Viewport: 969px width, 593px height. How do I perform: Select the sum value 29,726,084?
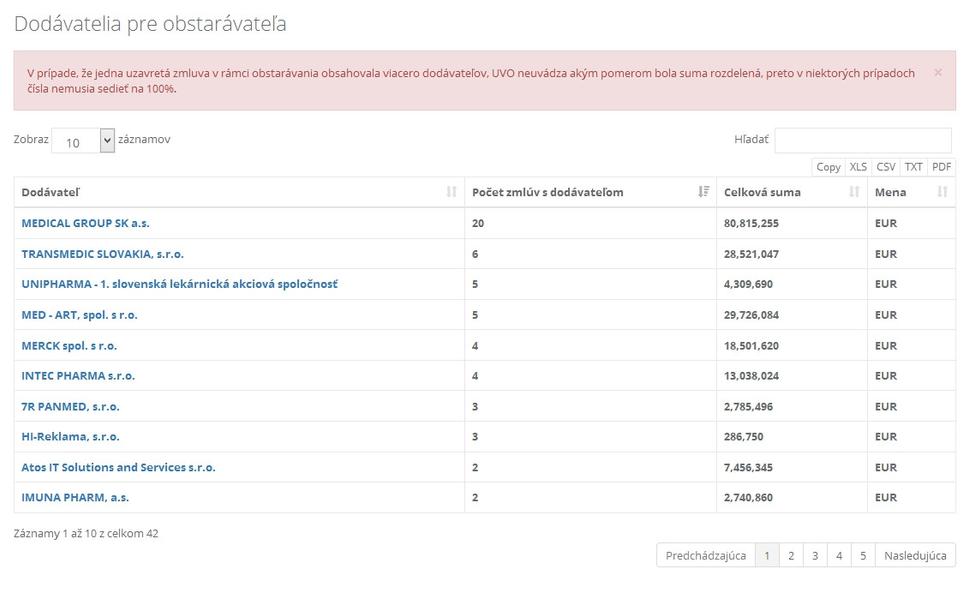click(x=751, y=315)
